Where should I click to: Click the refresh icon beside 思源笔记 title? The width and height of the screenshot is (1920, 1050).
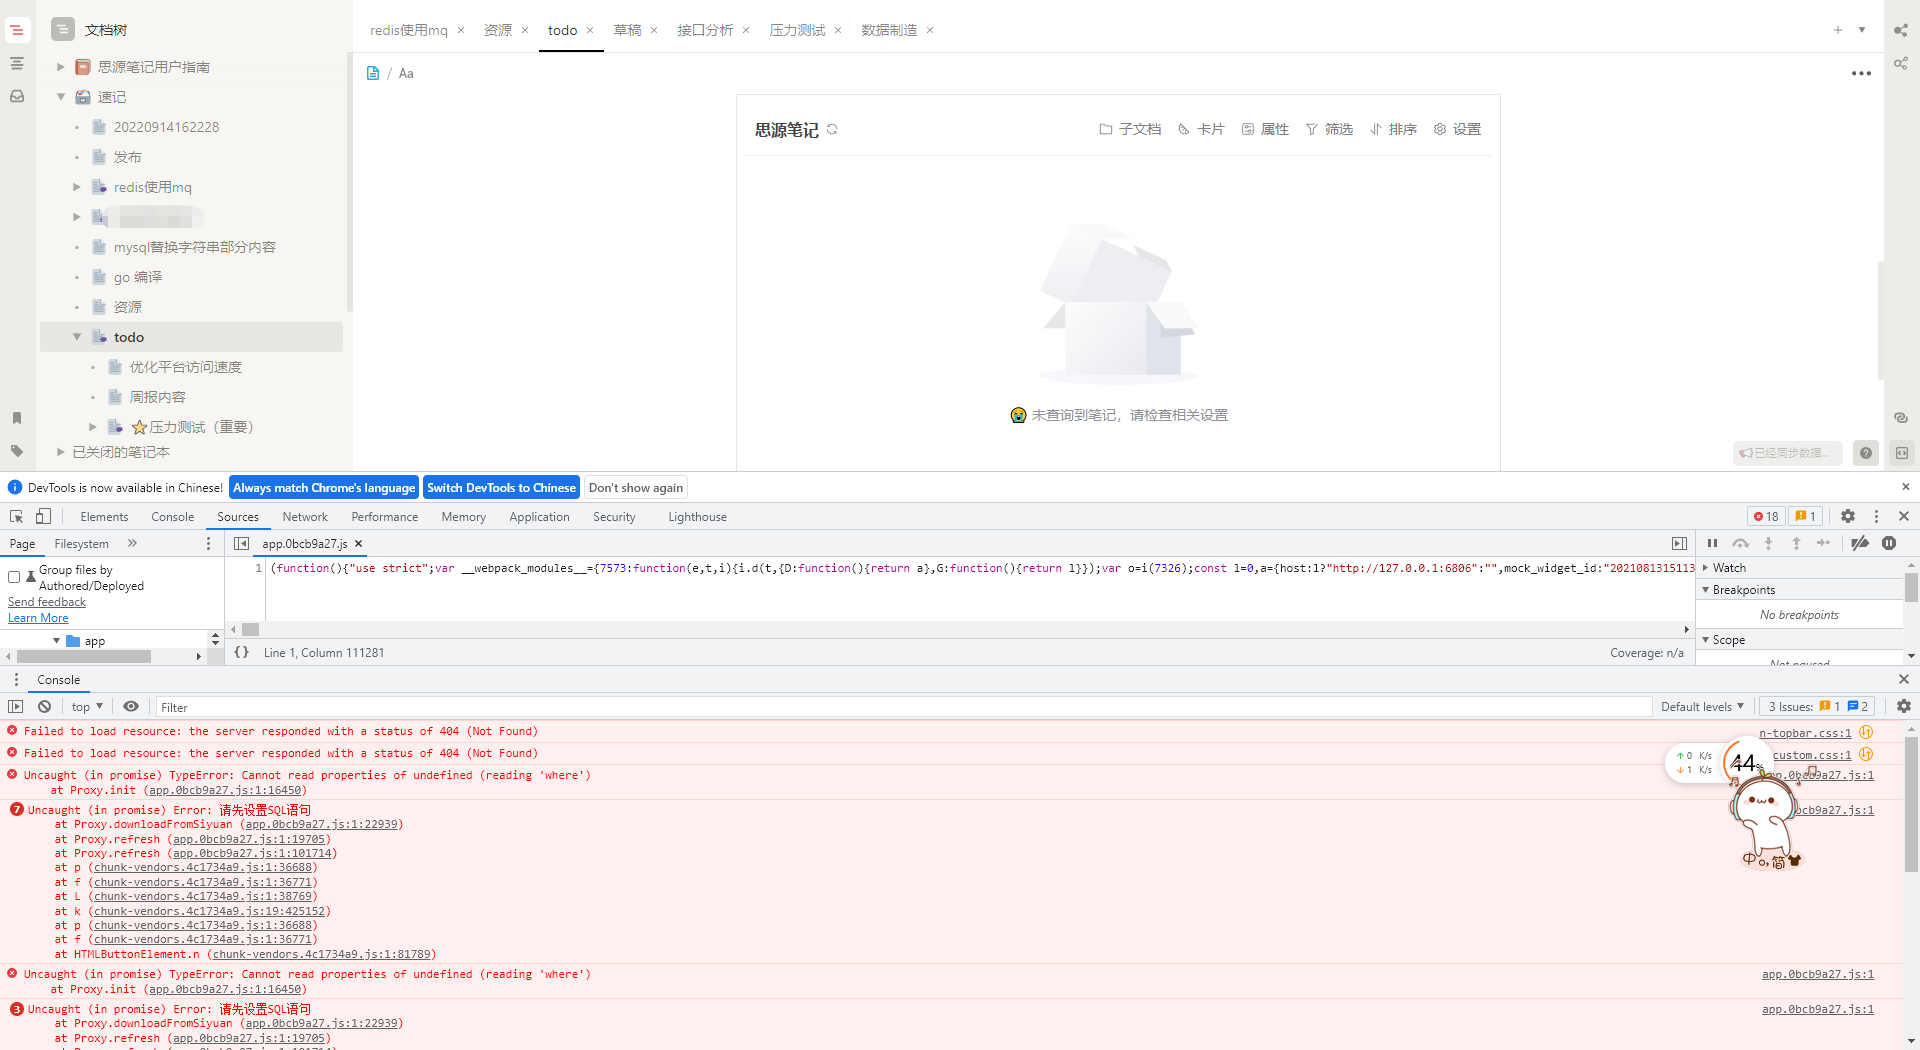point(832,129)
